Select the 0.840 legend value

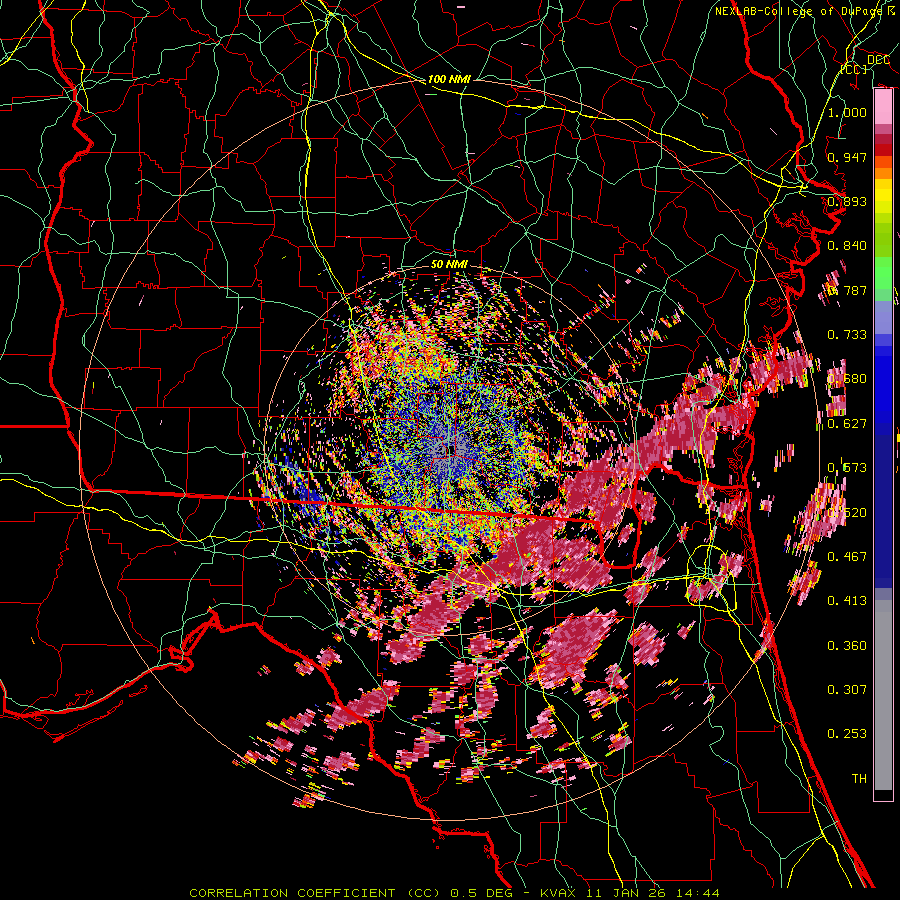tap(847, 246)
